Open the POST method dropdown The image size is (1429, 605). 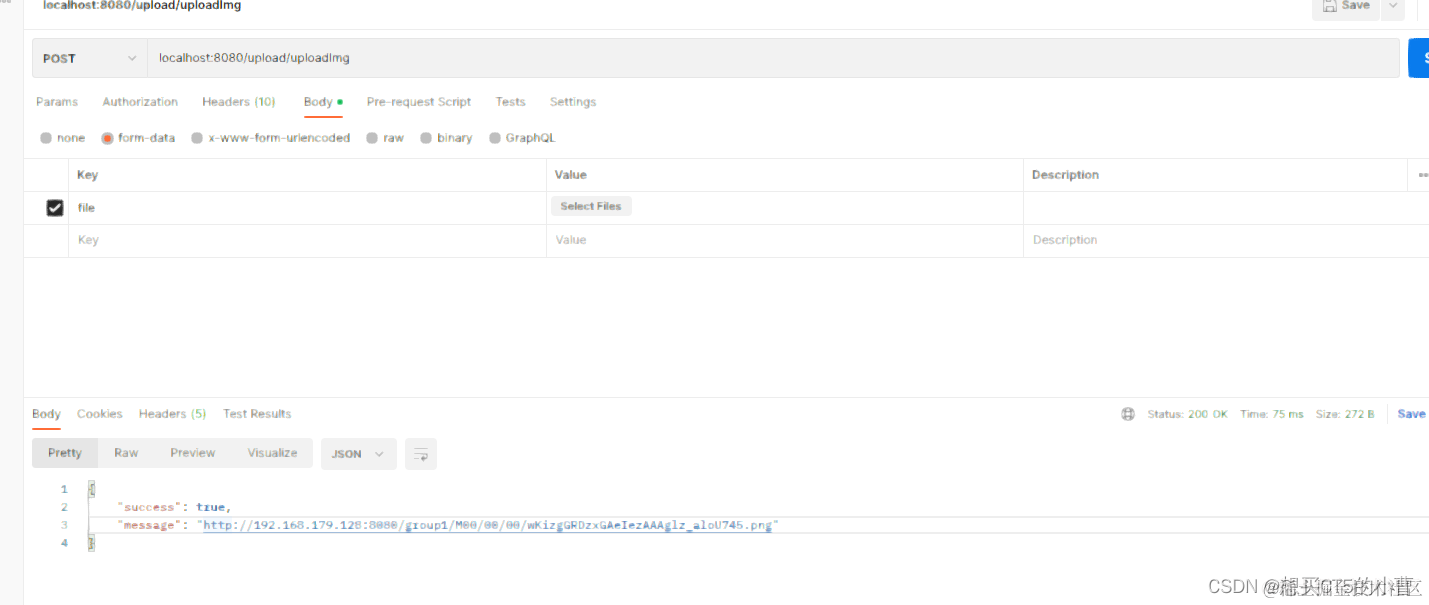(x=90, y=58)
